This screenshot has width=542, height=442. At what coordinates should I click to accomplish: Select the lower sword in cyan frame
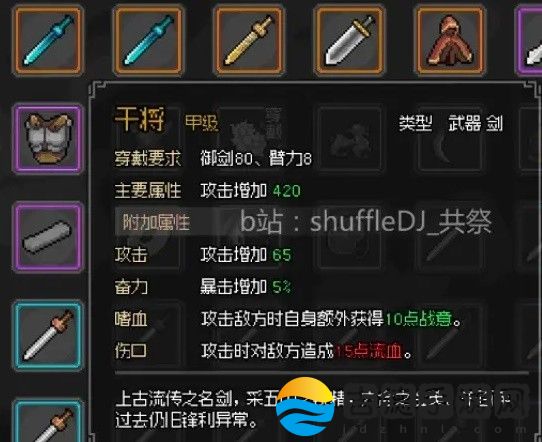click(48, 421)
